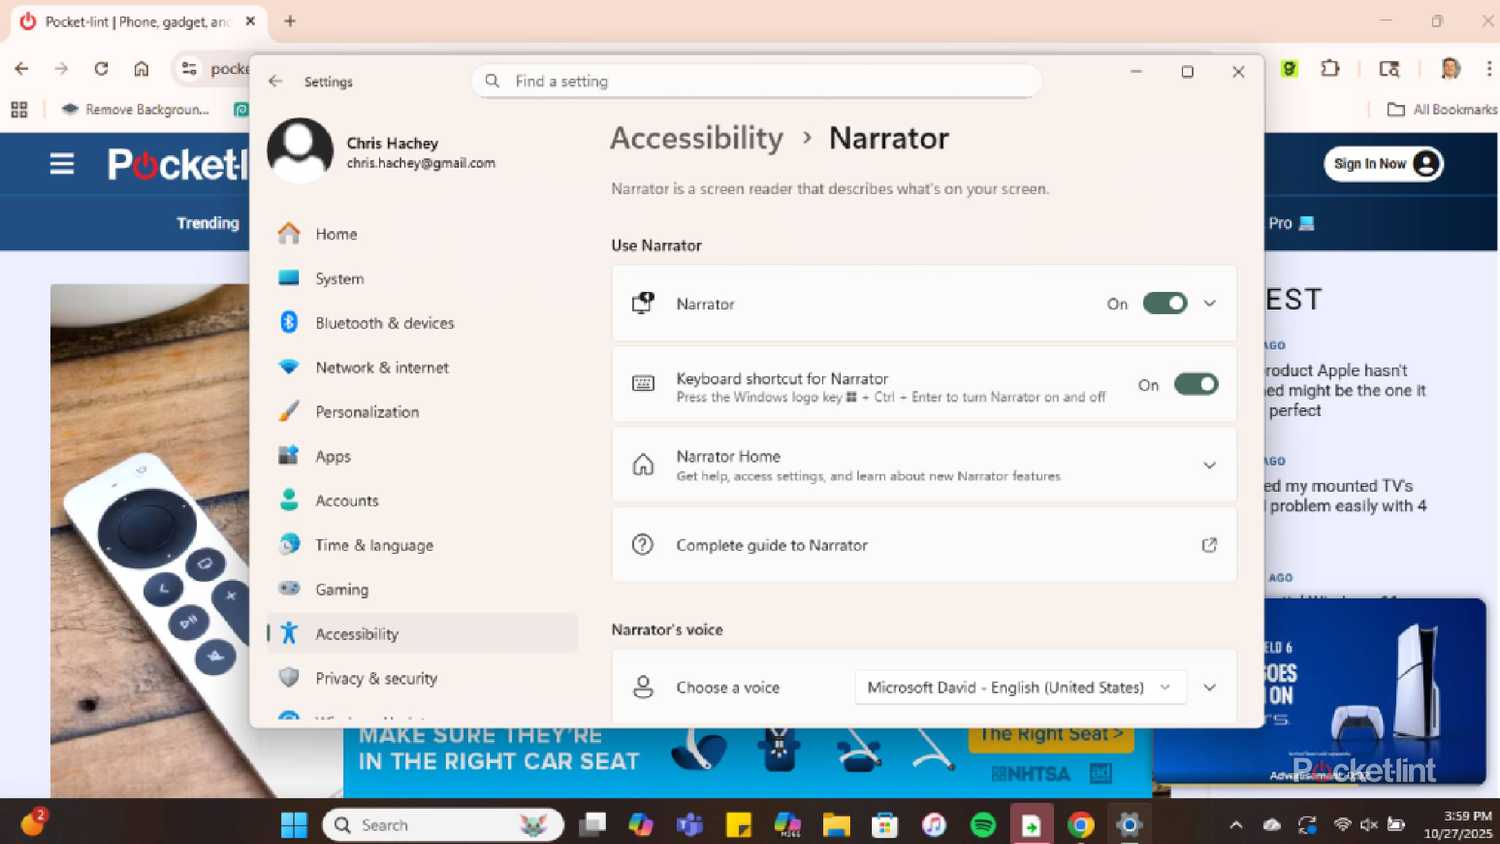The height and width of the screenshot is (844, 1500).
Task: Open Gaming settings
Action: (341, 589)
